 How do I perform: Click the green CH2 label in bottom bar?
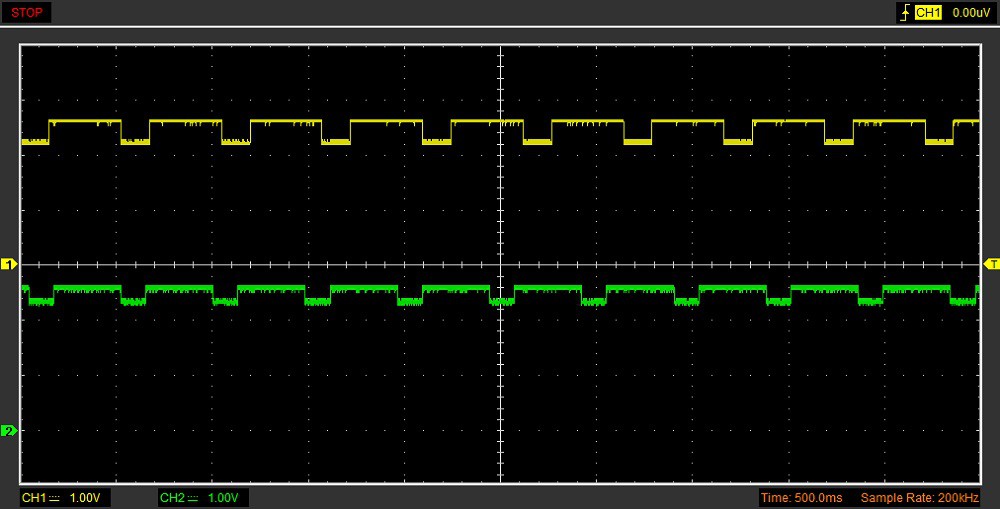(x=171, y=498)
